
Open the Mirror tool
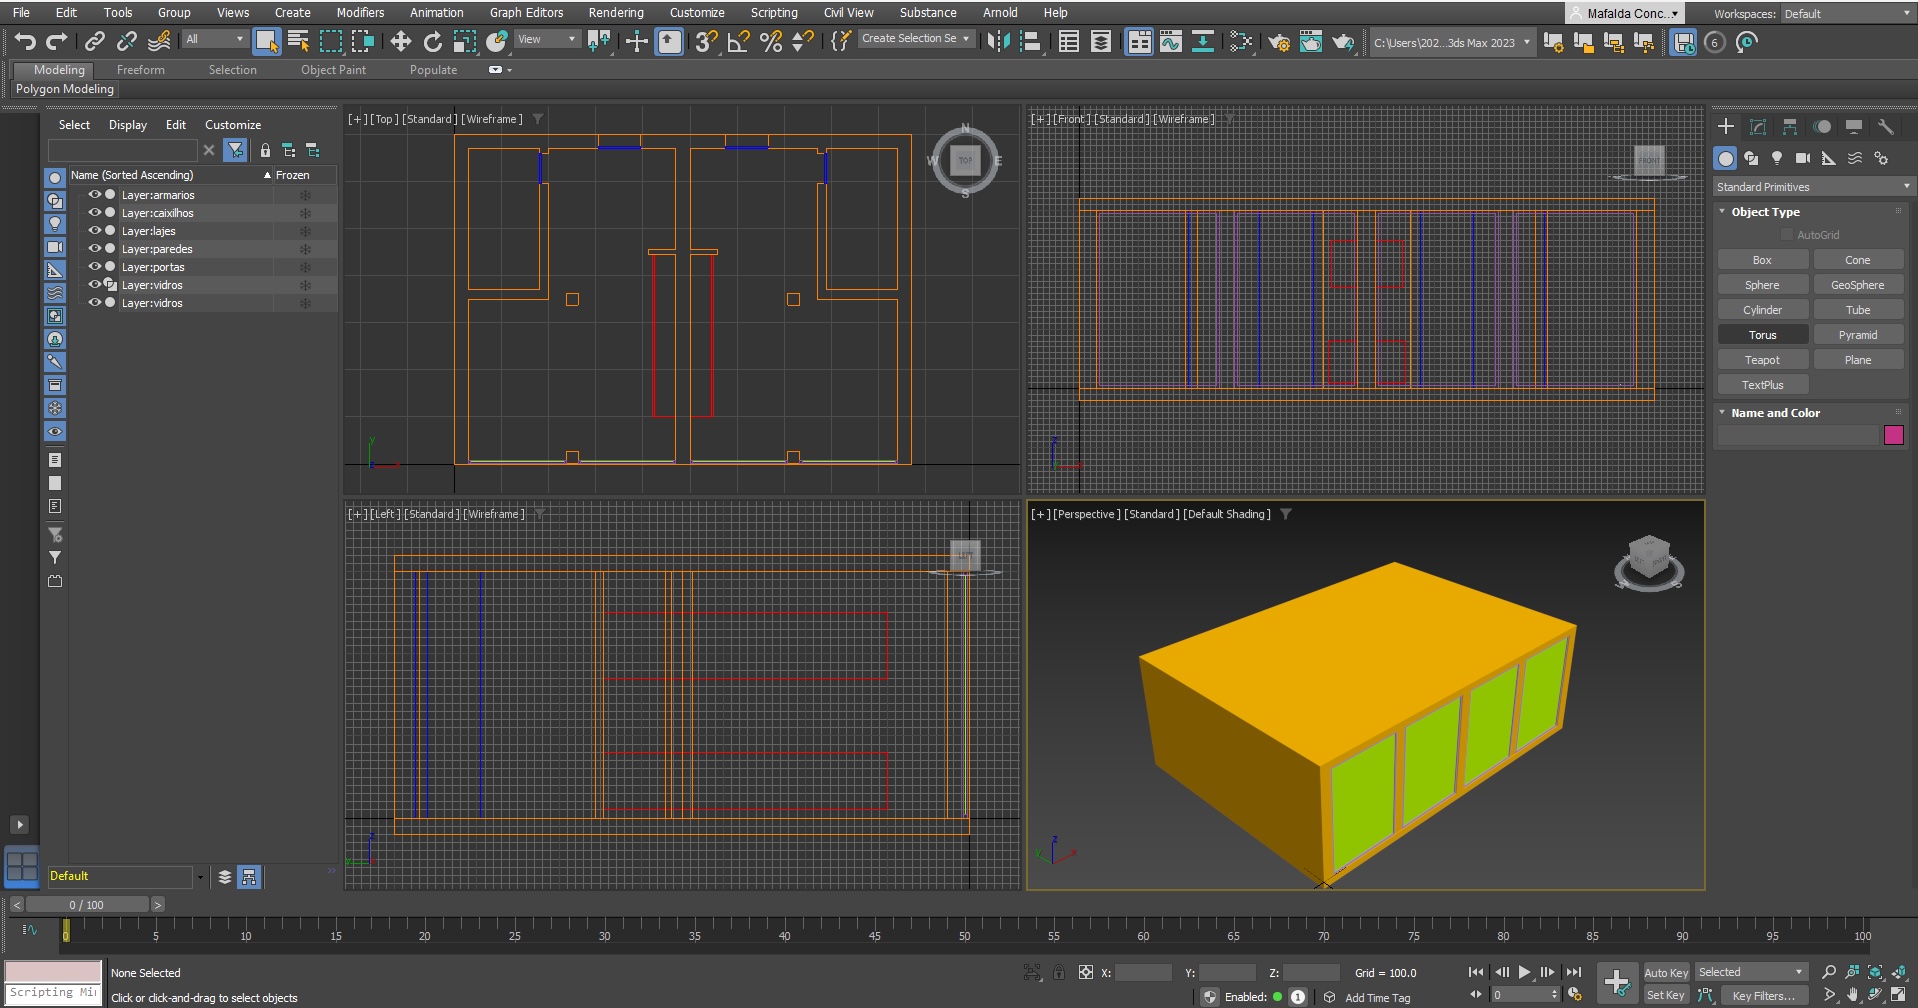997,41
